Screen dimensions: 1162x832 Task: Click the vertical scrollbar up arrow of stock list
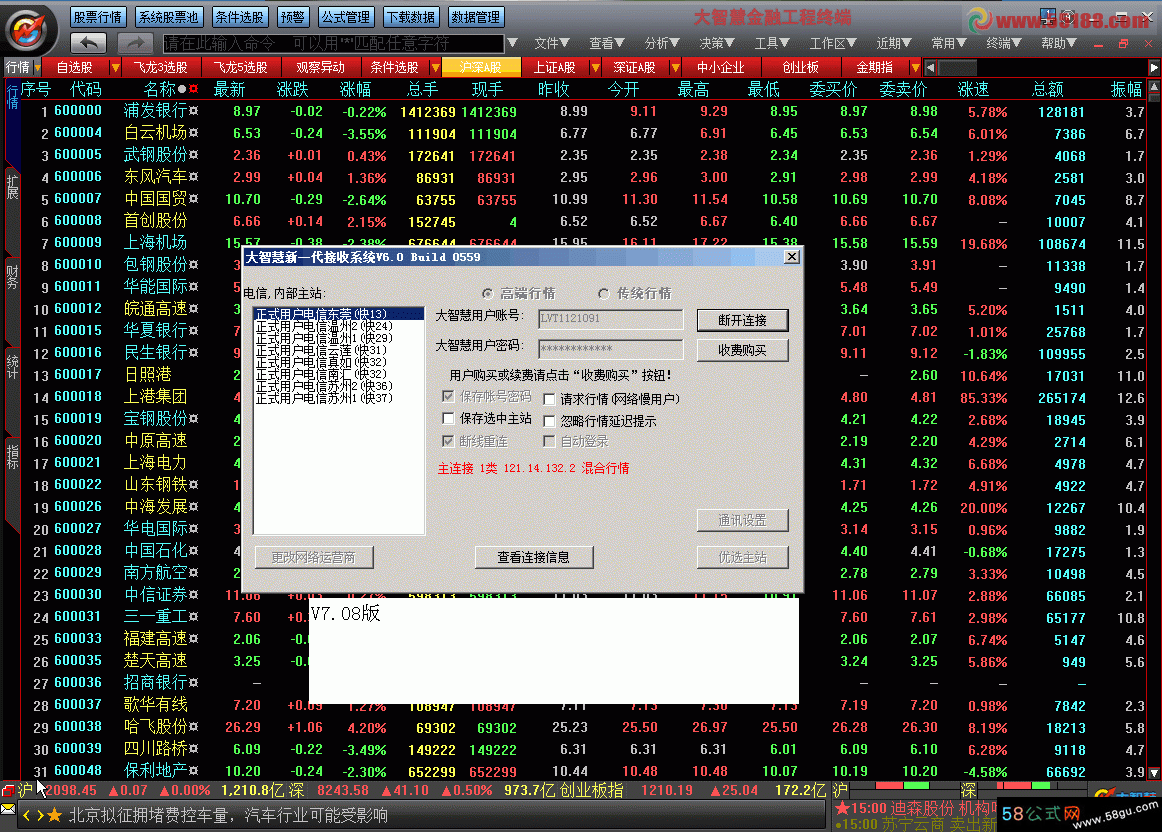(1155, 87)
